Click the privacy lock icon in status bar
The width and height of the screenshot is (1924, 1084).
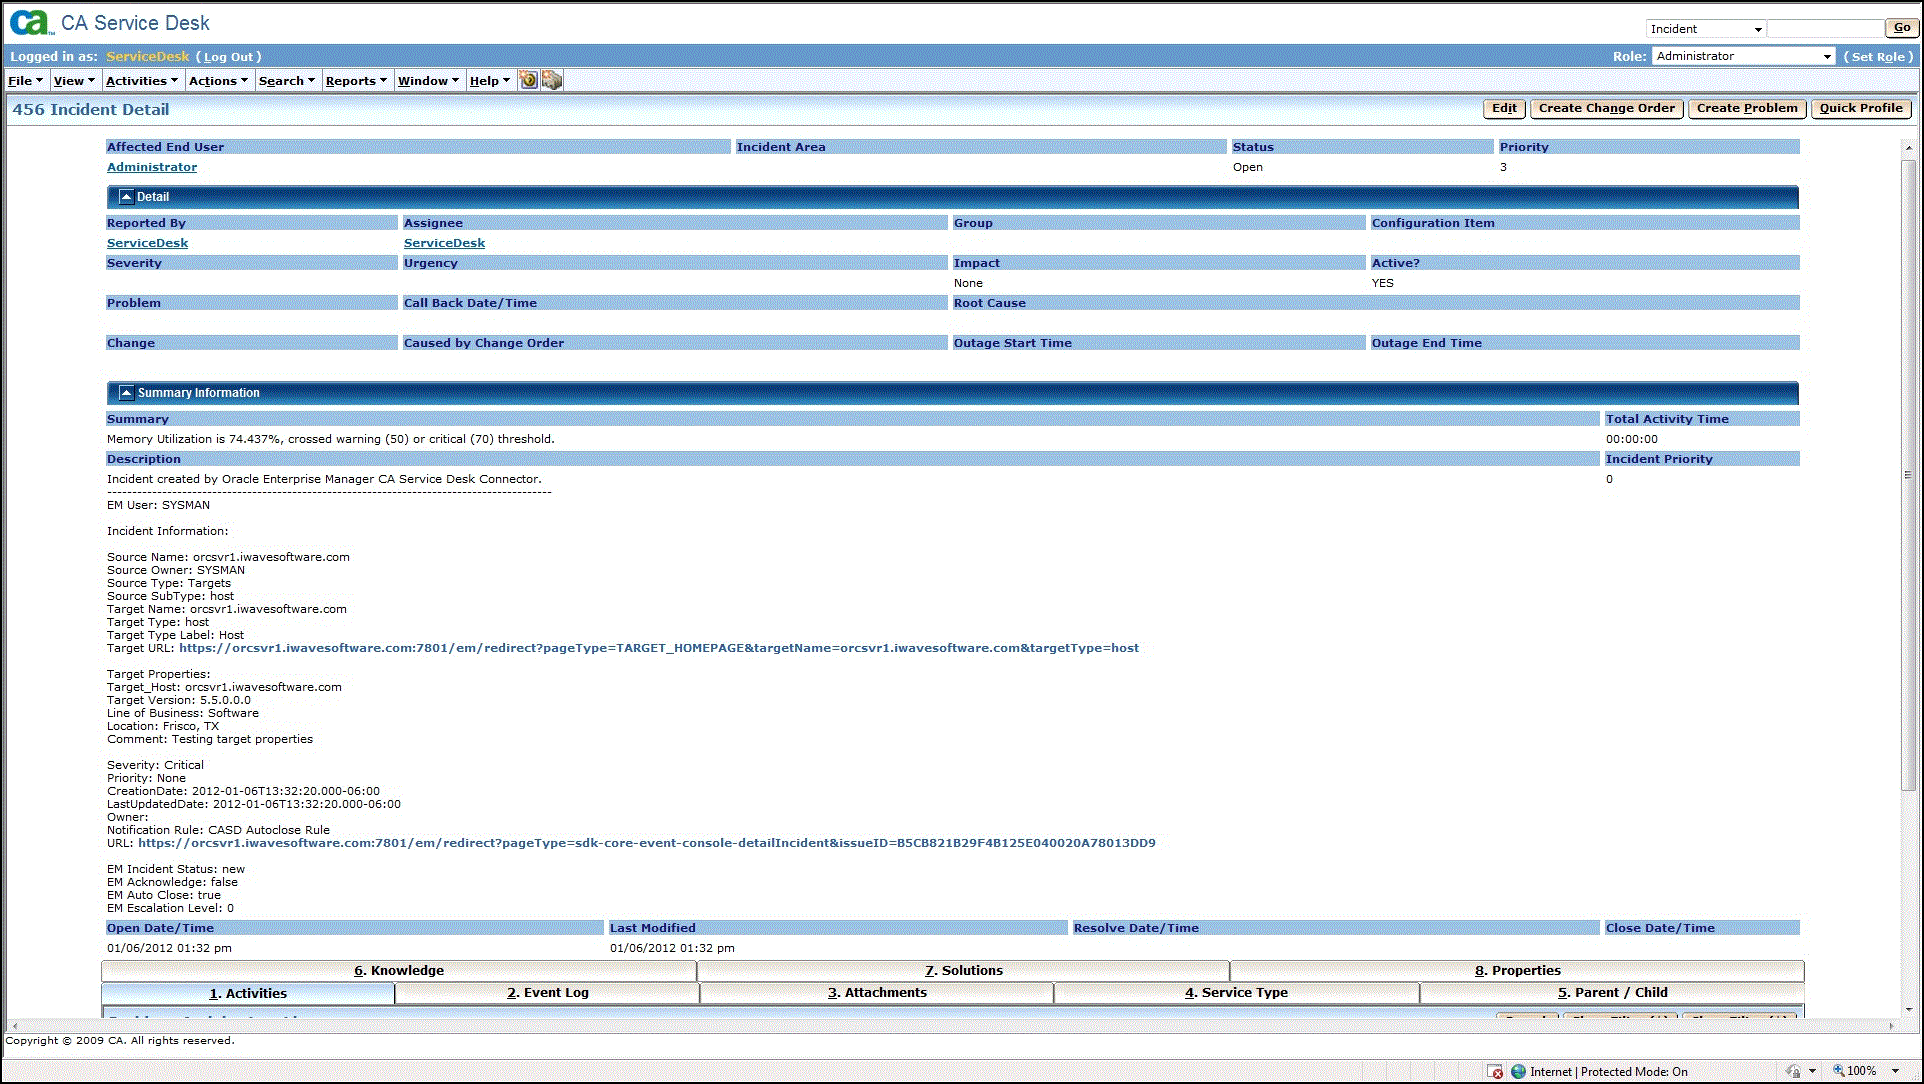[x=1793, y=1071]
